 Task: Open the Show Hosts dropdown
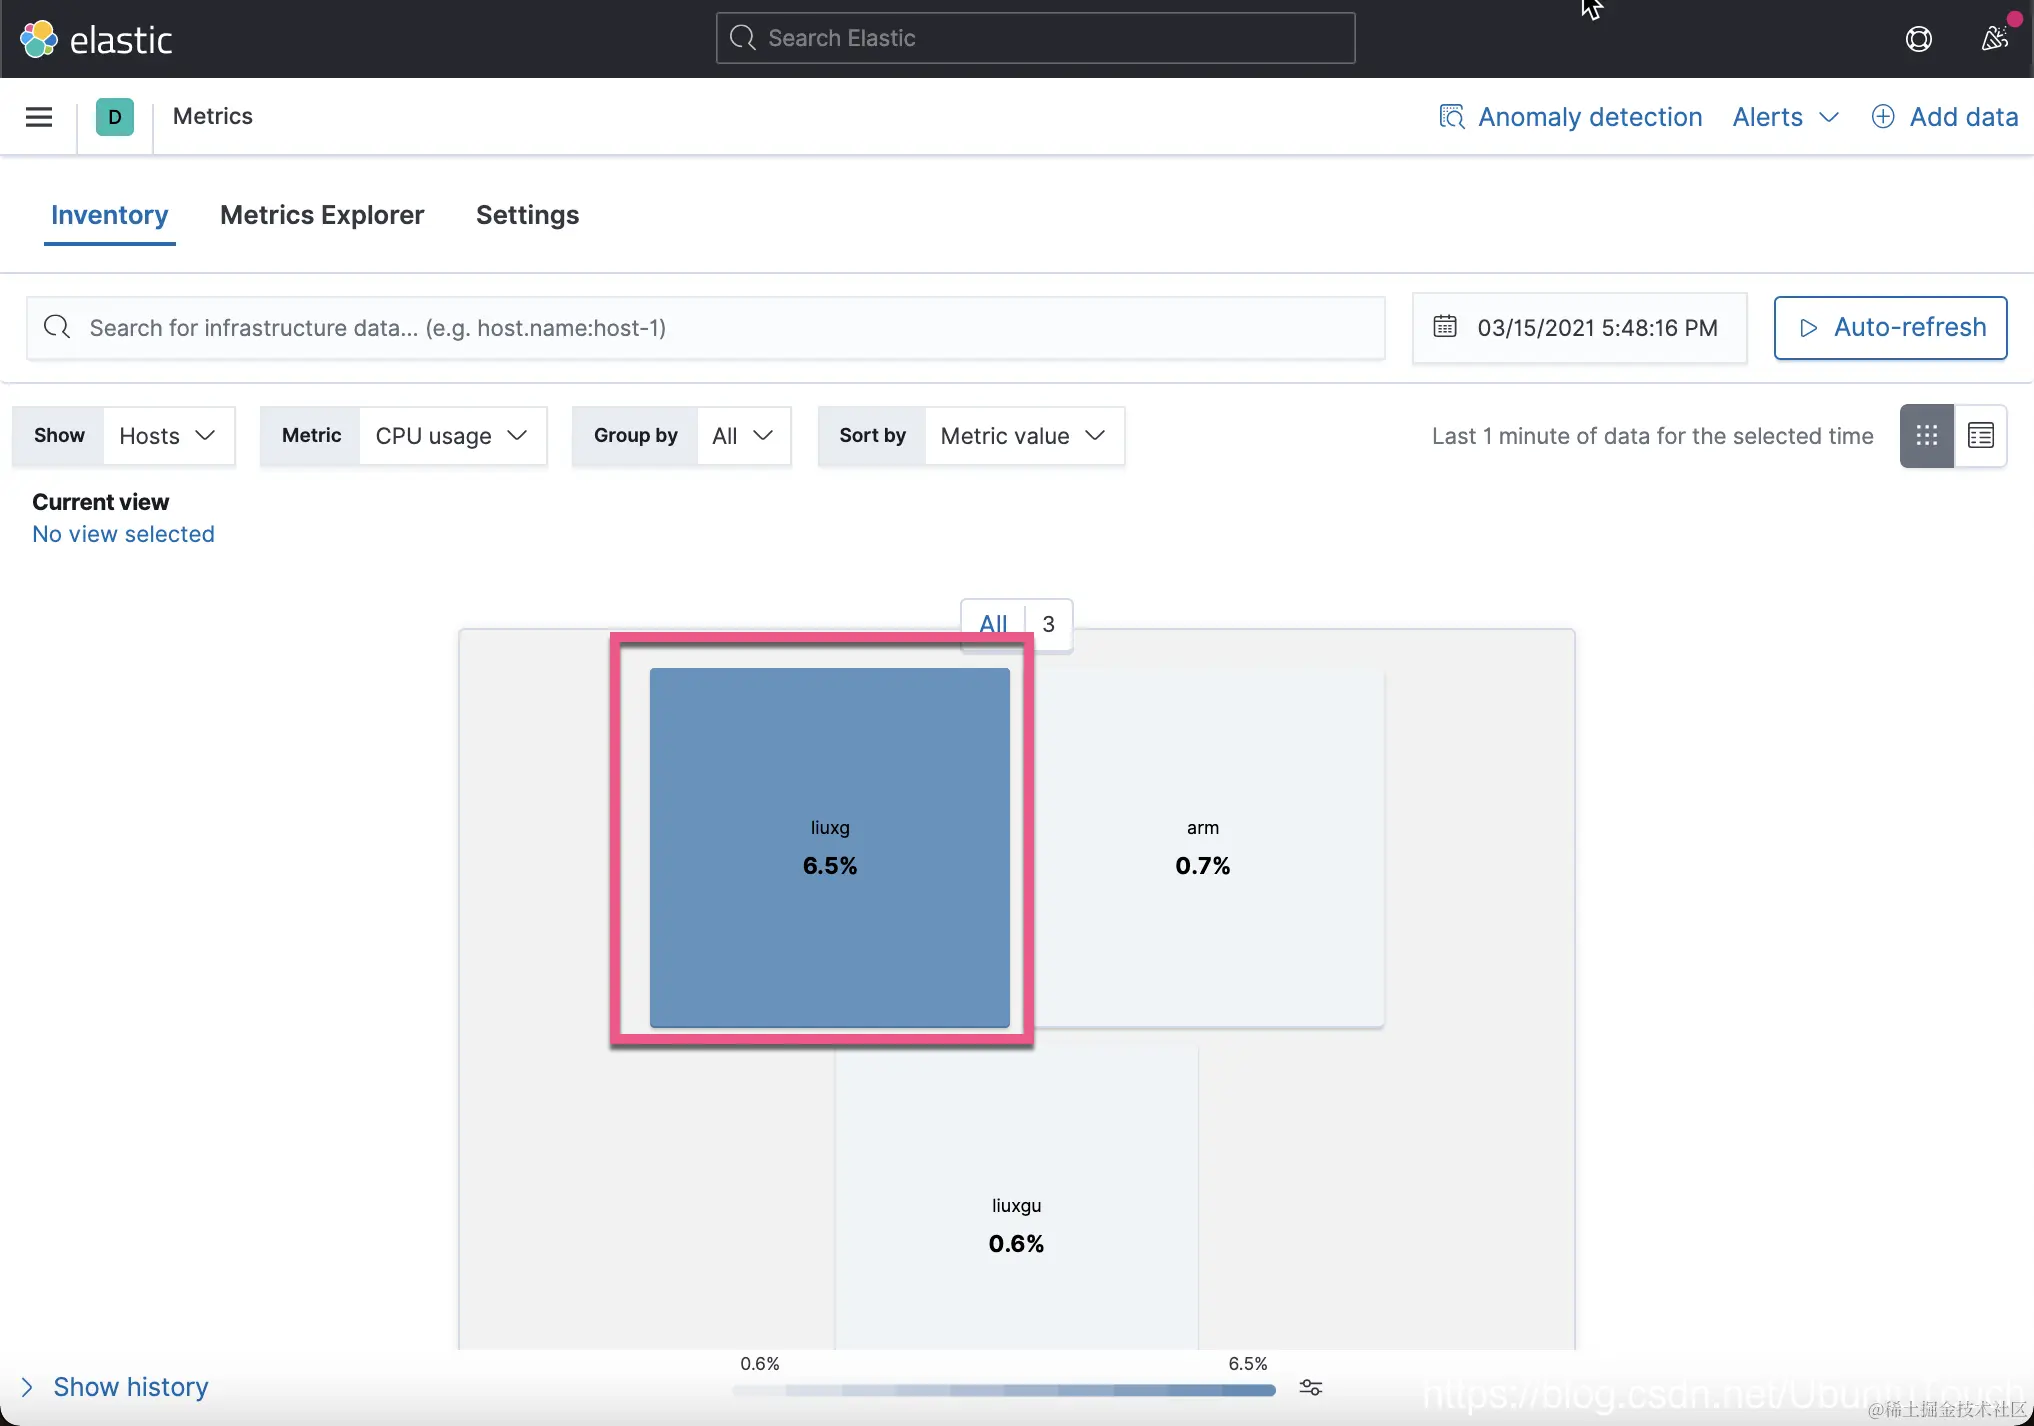[167, 436]
